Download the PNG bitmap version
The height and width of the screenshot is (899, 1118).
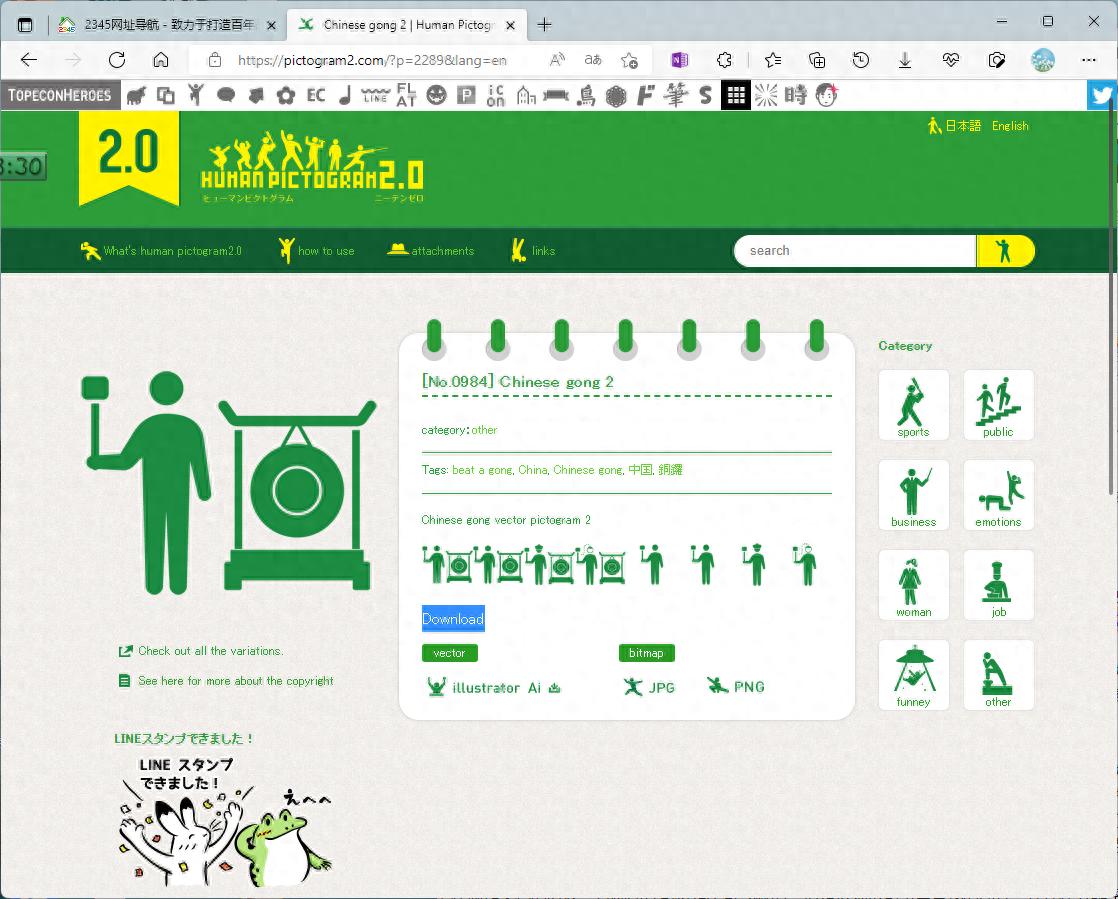(735, 687)
